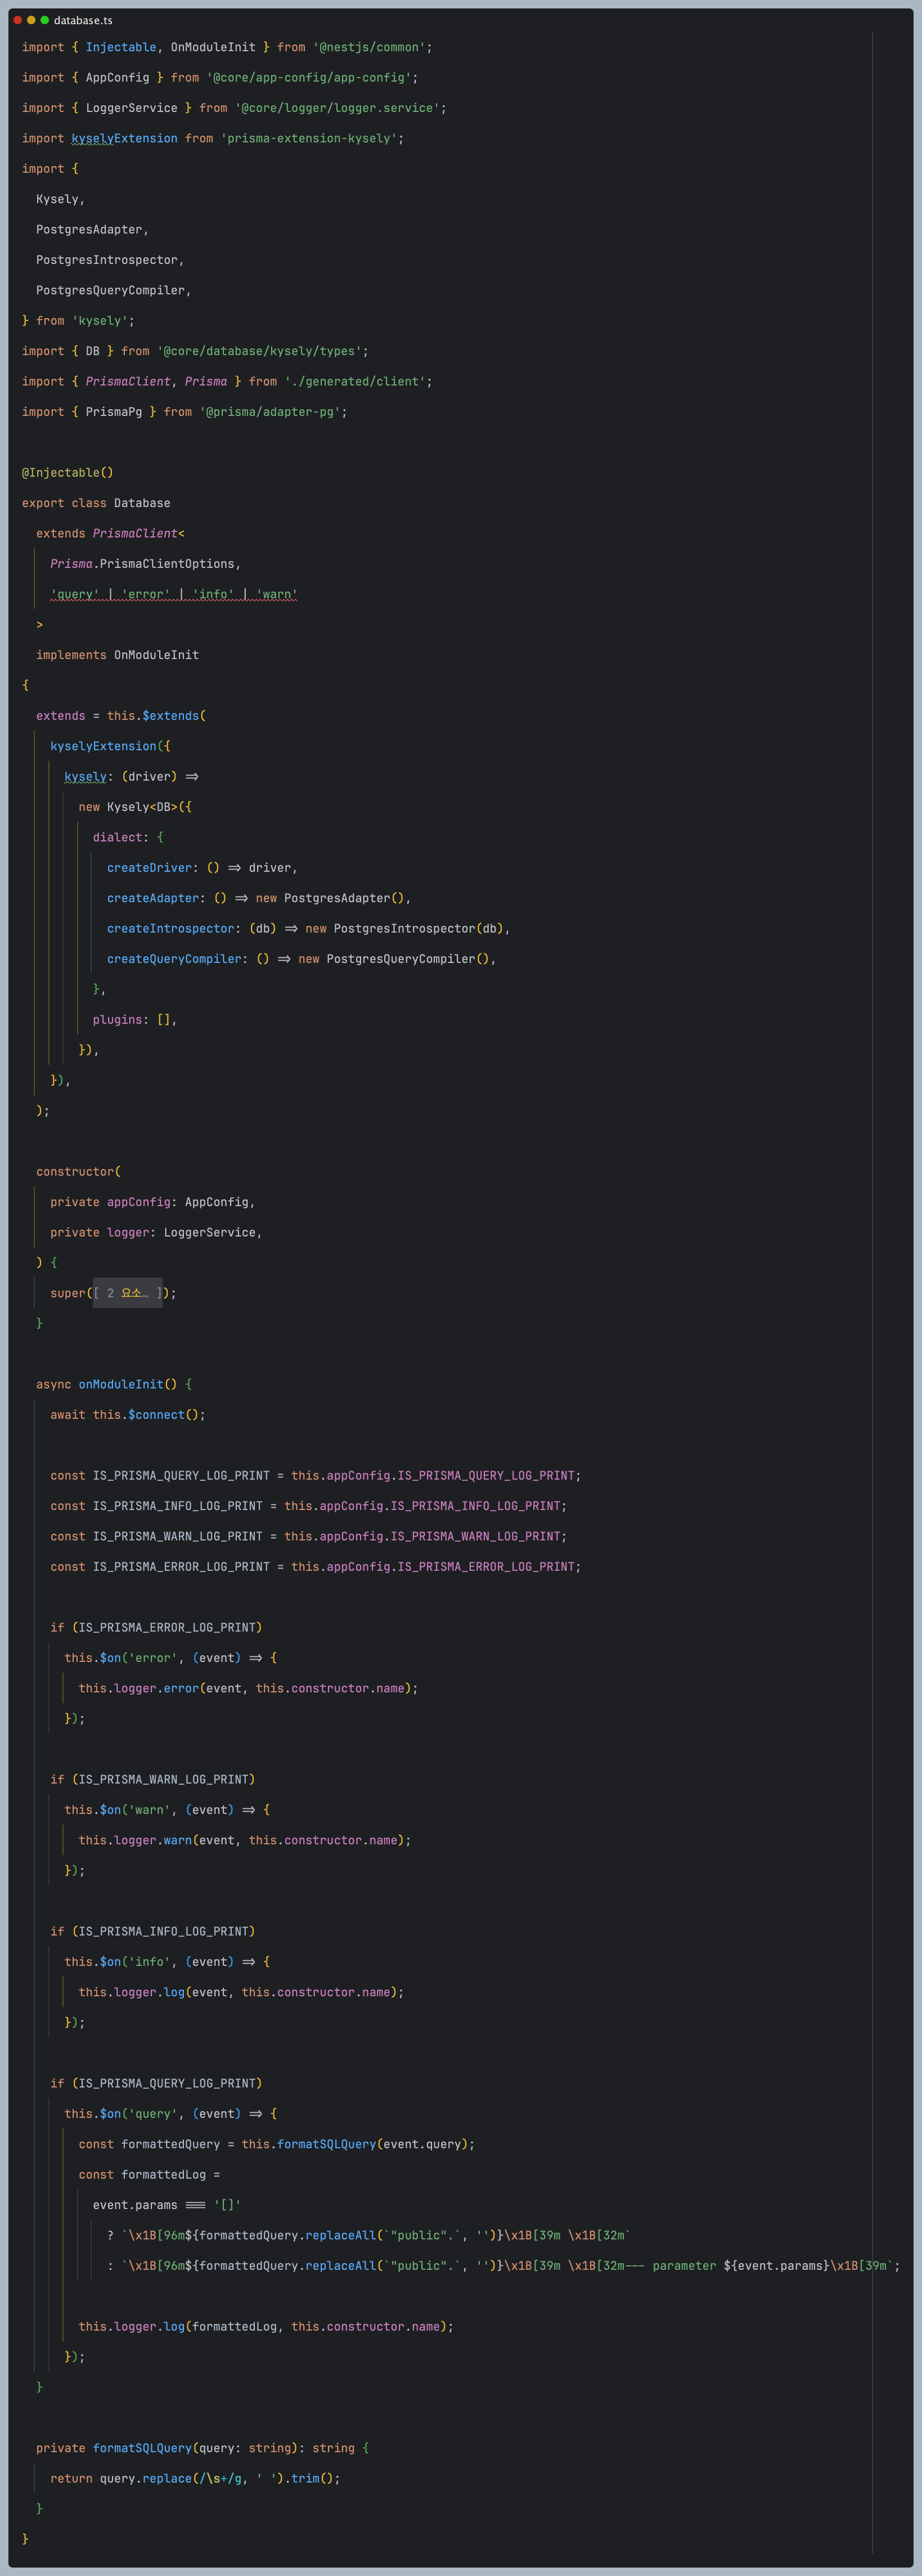This screenshot has width=922, height=2576.
Task: Click the if (IS_PRISMA_QUERY_LOG_PRINT) condition
Action: tap(156, 2083)
